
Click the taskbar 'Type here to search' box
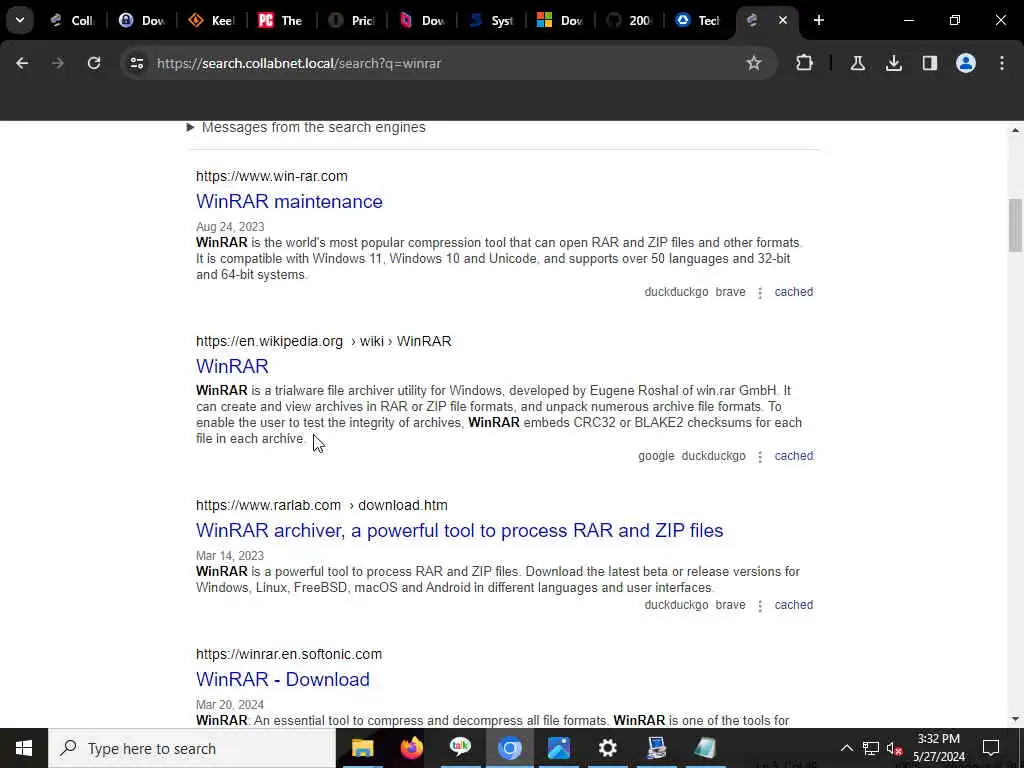point(192,748)
